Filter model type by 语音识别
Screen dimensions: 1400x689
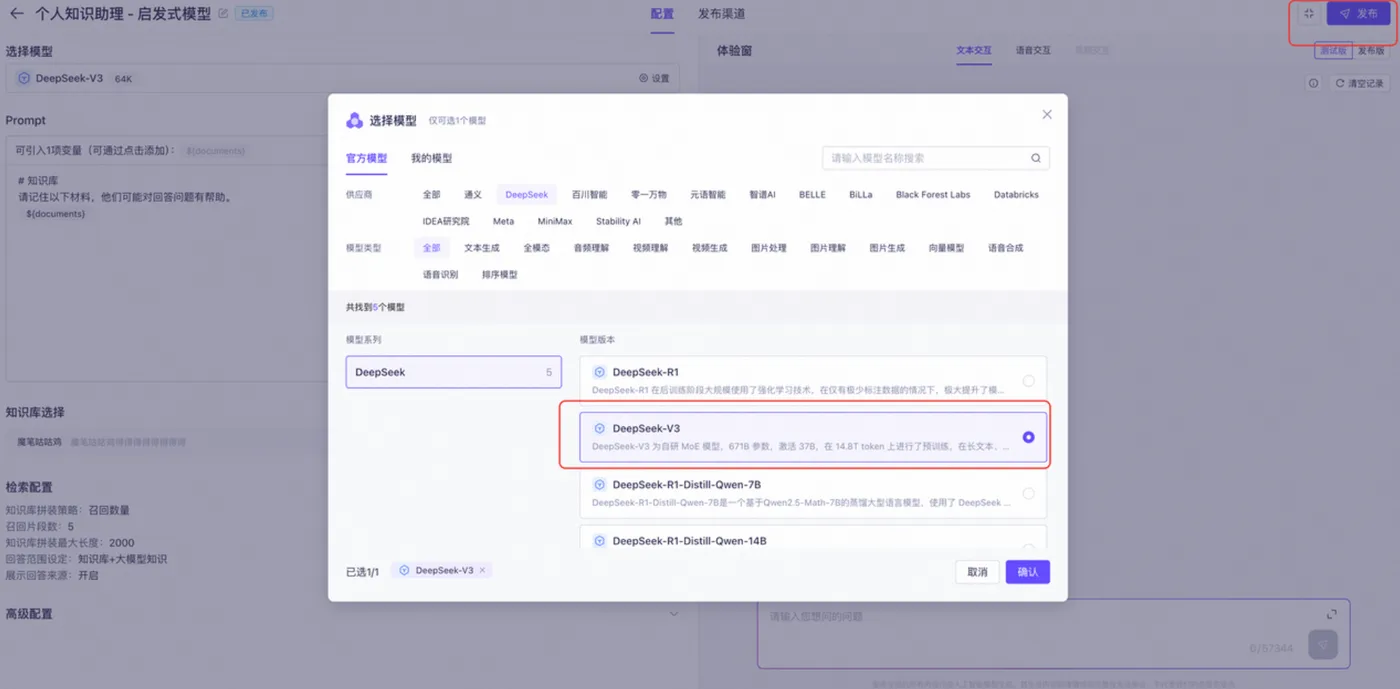tap(440, 274)
